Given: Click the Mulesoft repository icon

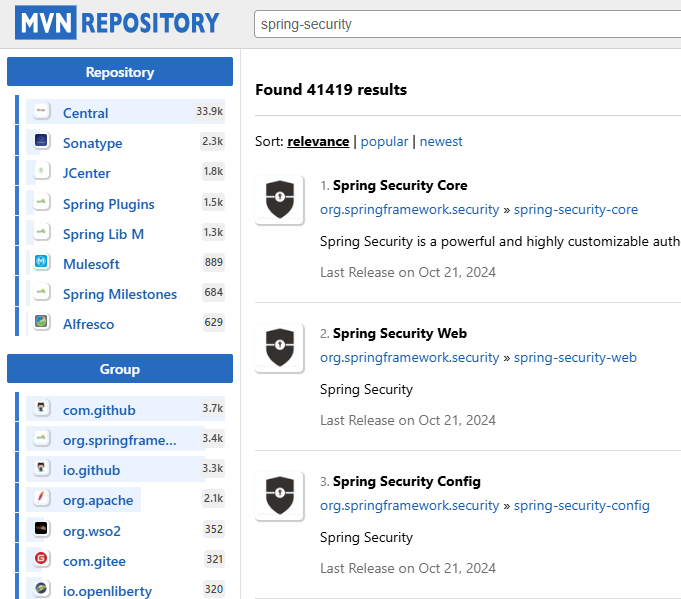Looking at the screenshot, I should (x=41, y=261).
